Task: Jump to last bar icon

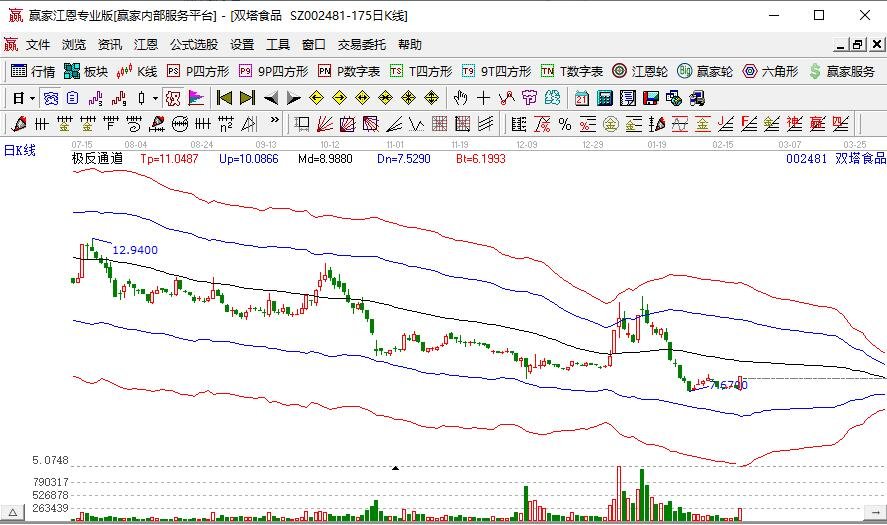Action: [247, 98]
